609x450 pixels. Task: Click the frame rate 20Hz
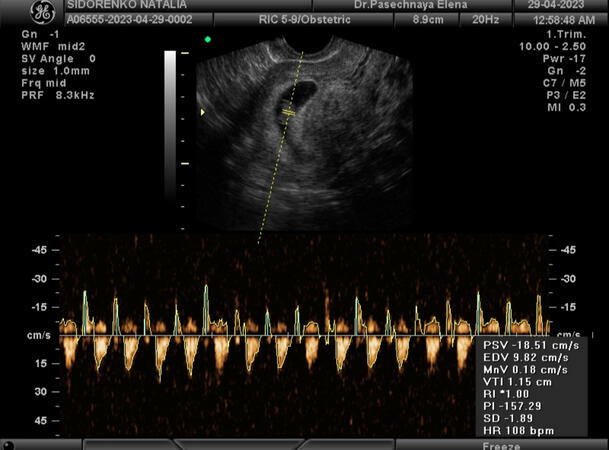485,19
